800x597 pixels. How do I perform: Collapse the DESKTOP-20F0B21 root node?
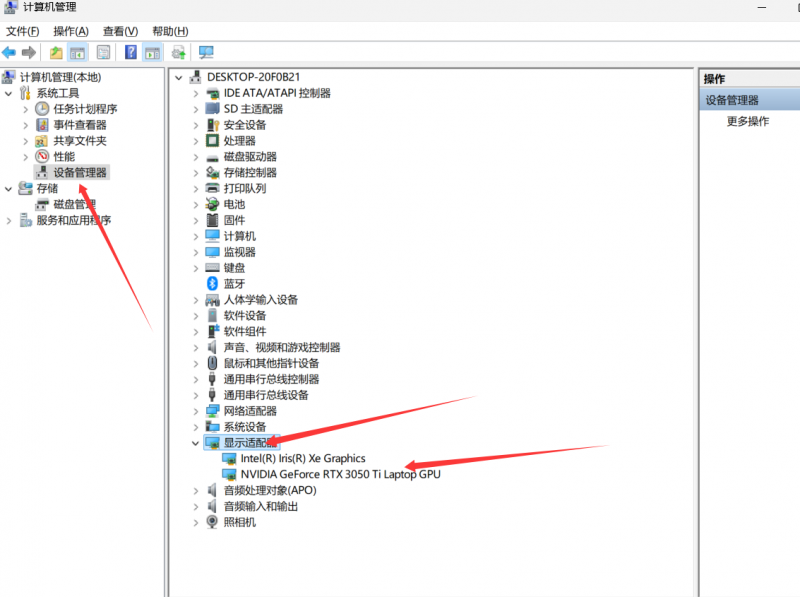[179, 77]
